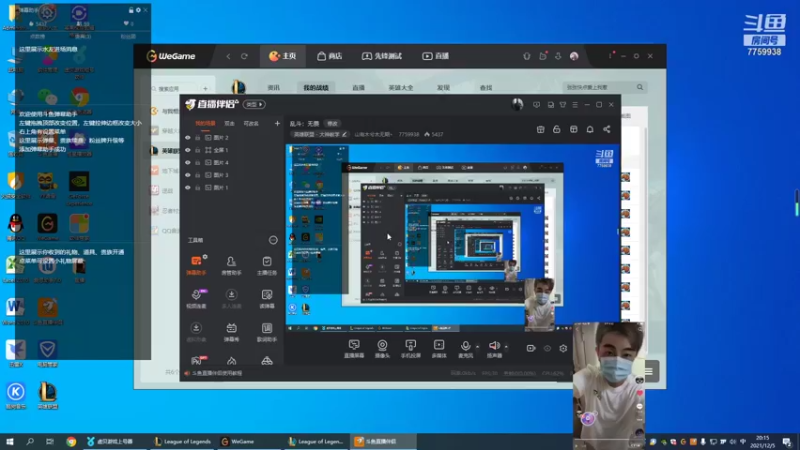The height and width of the screenshot is (450, 800).
Task: Add 直播屏幕 screen capture source
Action: (x=354, y=348)
